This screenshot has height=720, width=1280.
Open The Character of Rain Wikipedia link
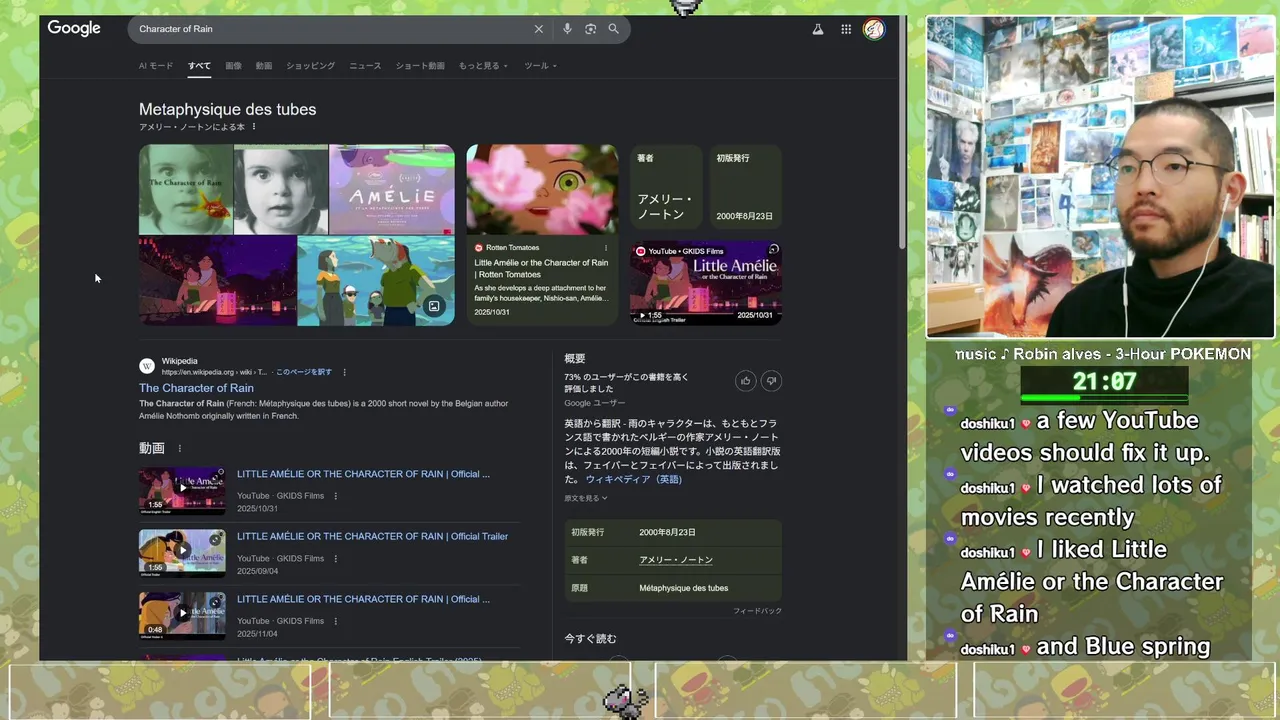click(196, 388)
